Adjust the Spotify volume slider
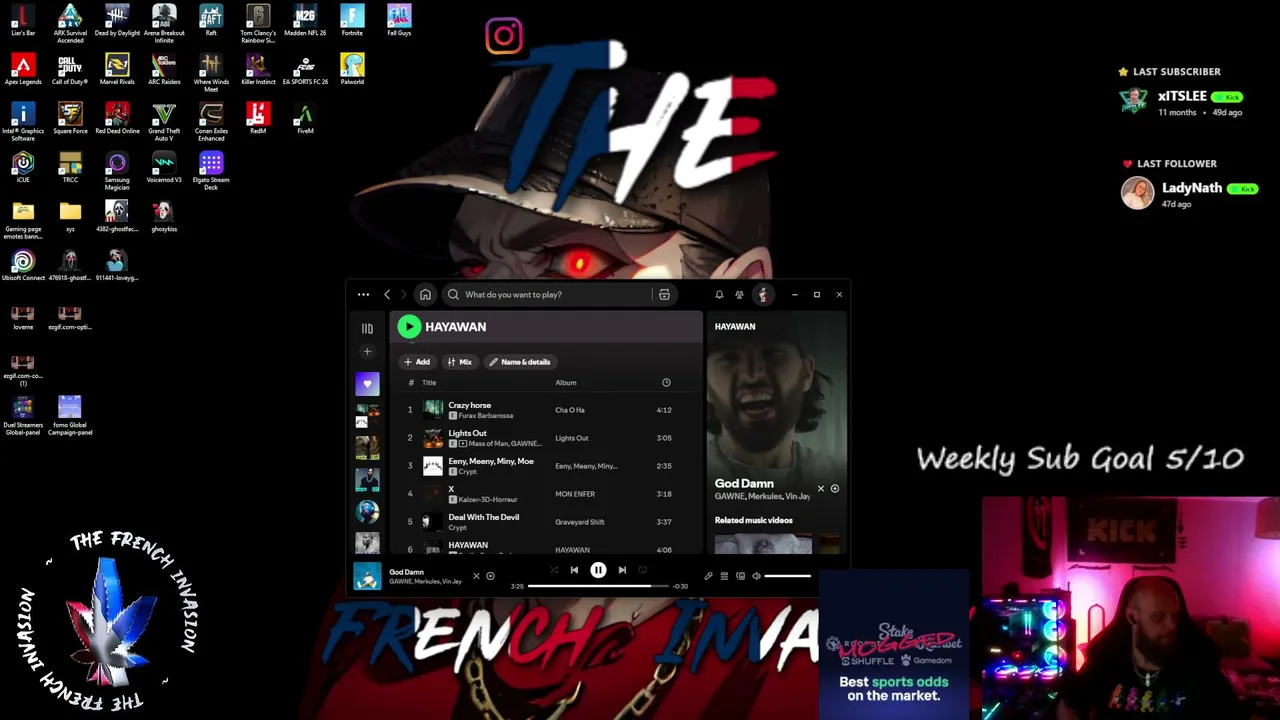The width and height of the screenshot is (1280, 720). tap(788, 576)
